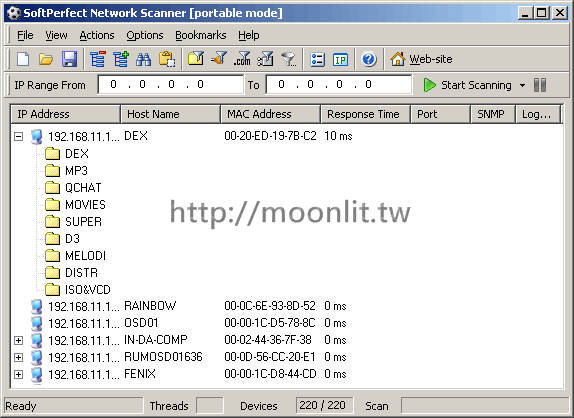Viewport: 574px width, 418px height.
Task: Click the New document toolbar icon
Action: pyautogui.click(x=23, y=59)
